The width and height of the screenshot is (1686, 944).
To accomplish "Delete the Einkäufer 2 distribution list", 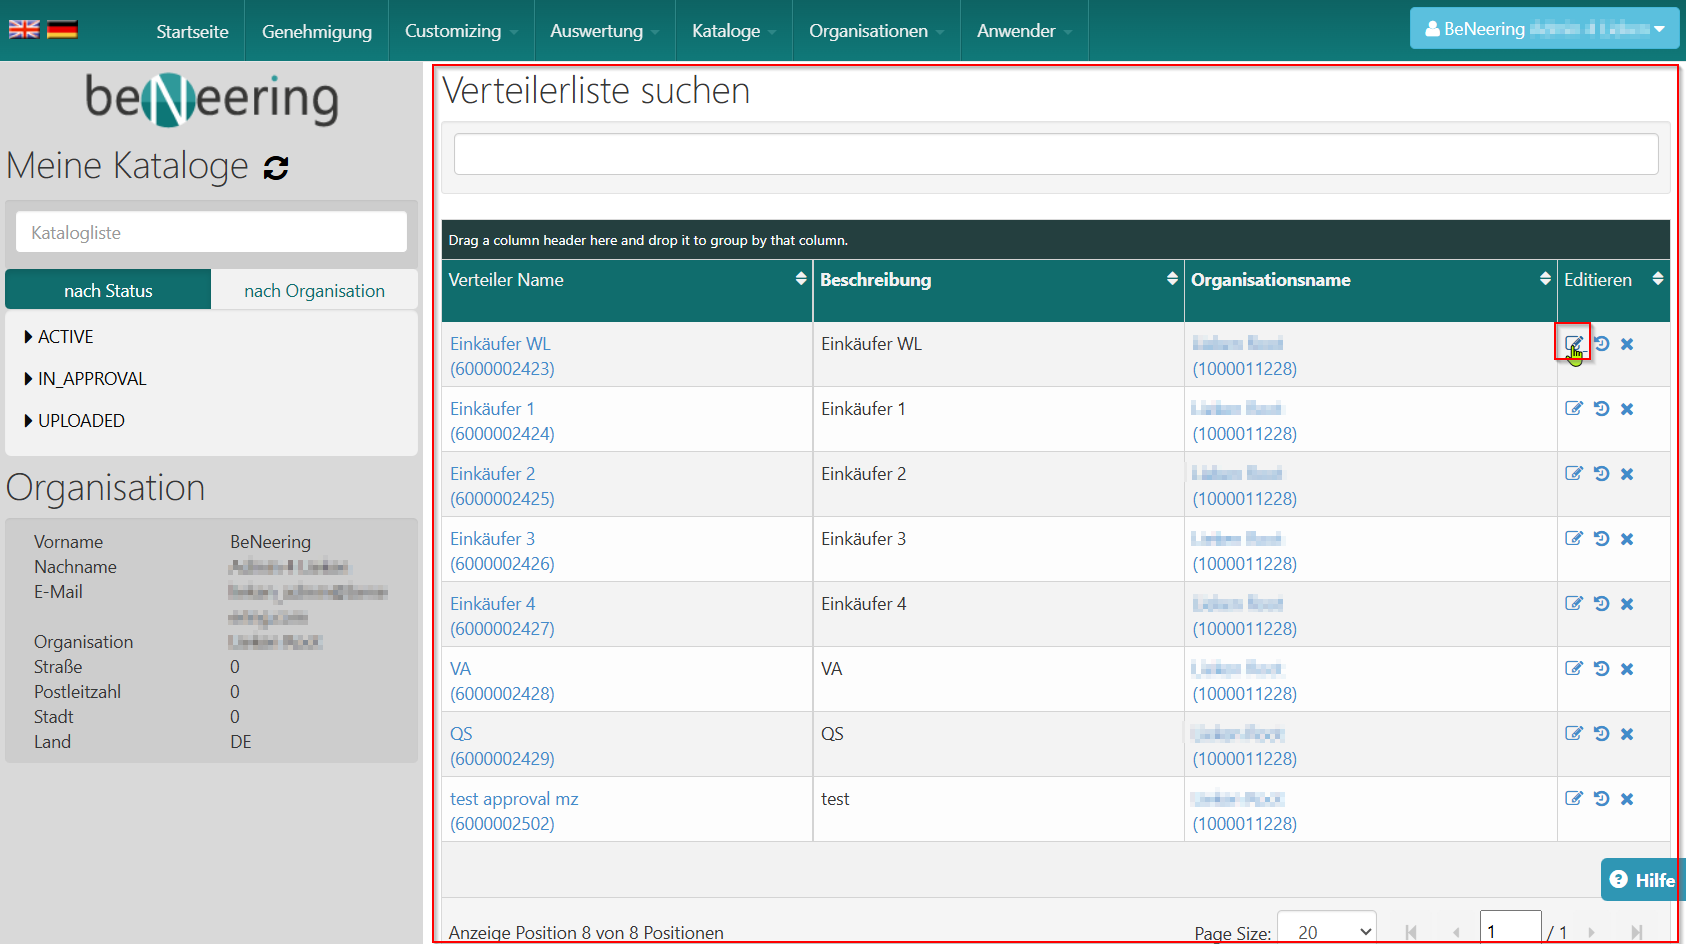I will click(1627, 474).
